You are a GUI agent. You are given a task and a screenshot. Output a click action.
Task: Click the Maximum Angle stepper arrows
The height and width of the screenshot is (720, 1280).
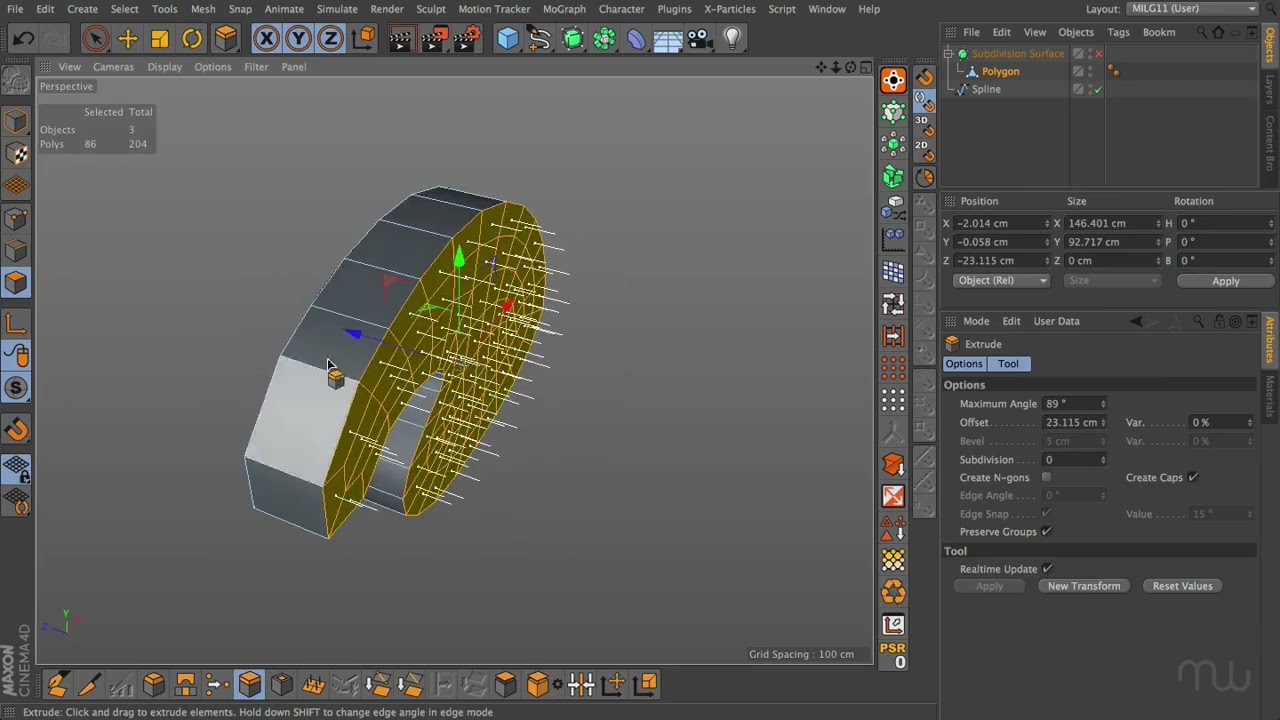[x=1103, y=404]
